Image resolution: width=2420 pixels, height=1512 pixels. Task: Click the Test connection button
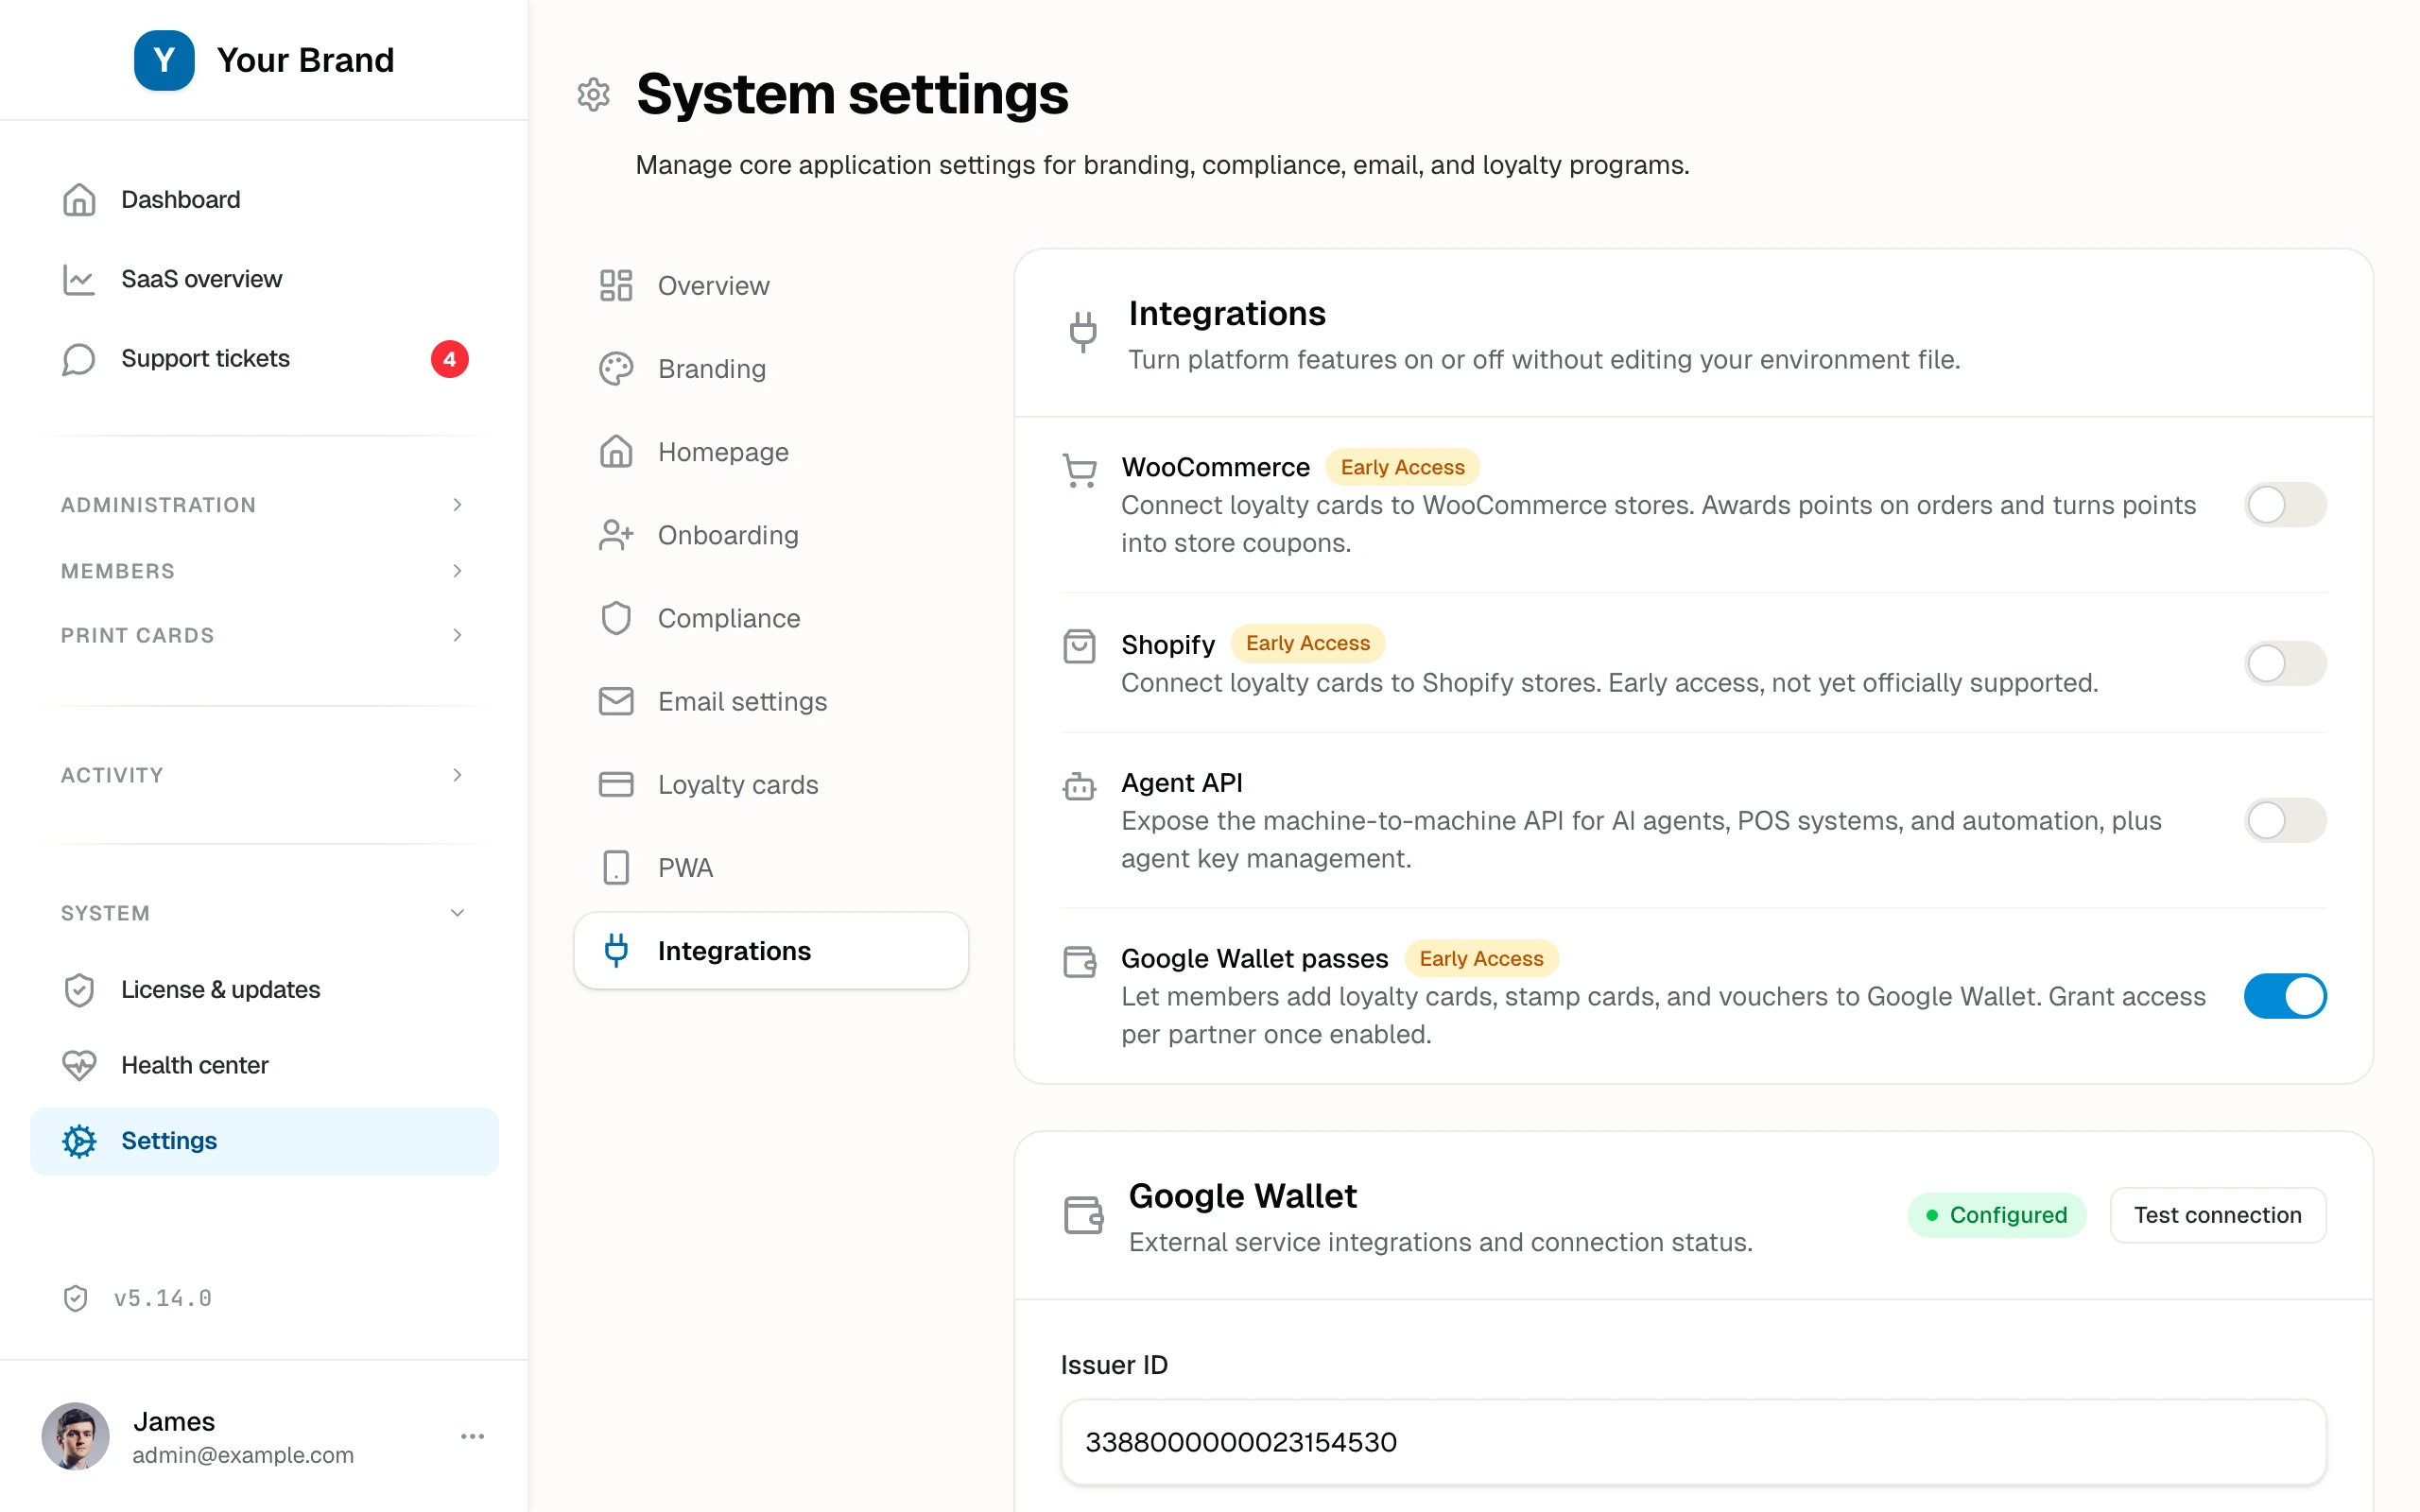pos(2217,1215)
